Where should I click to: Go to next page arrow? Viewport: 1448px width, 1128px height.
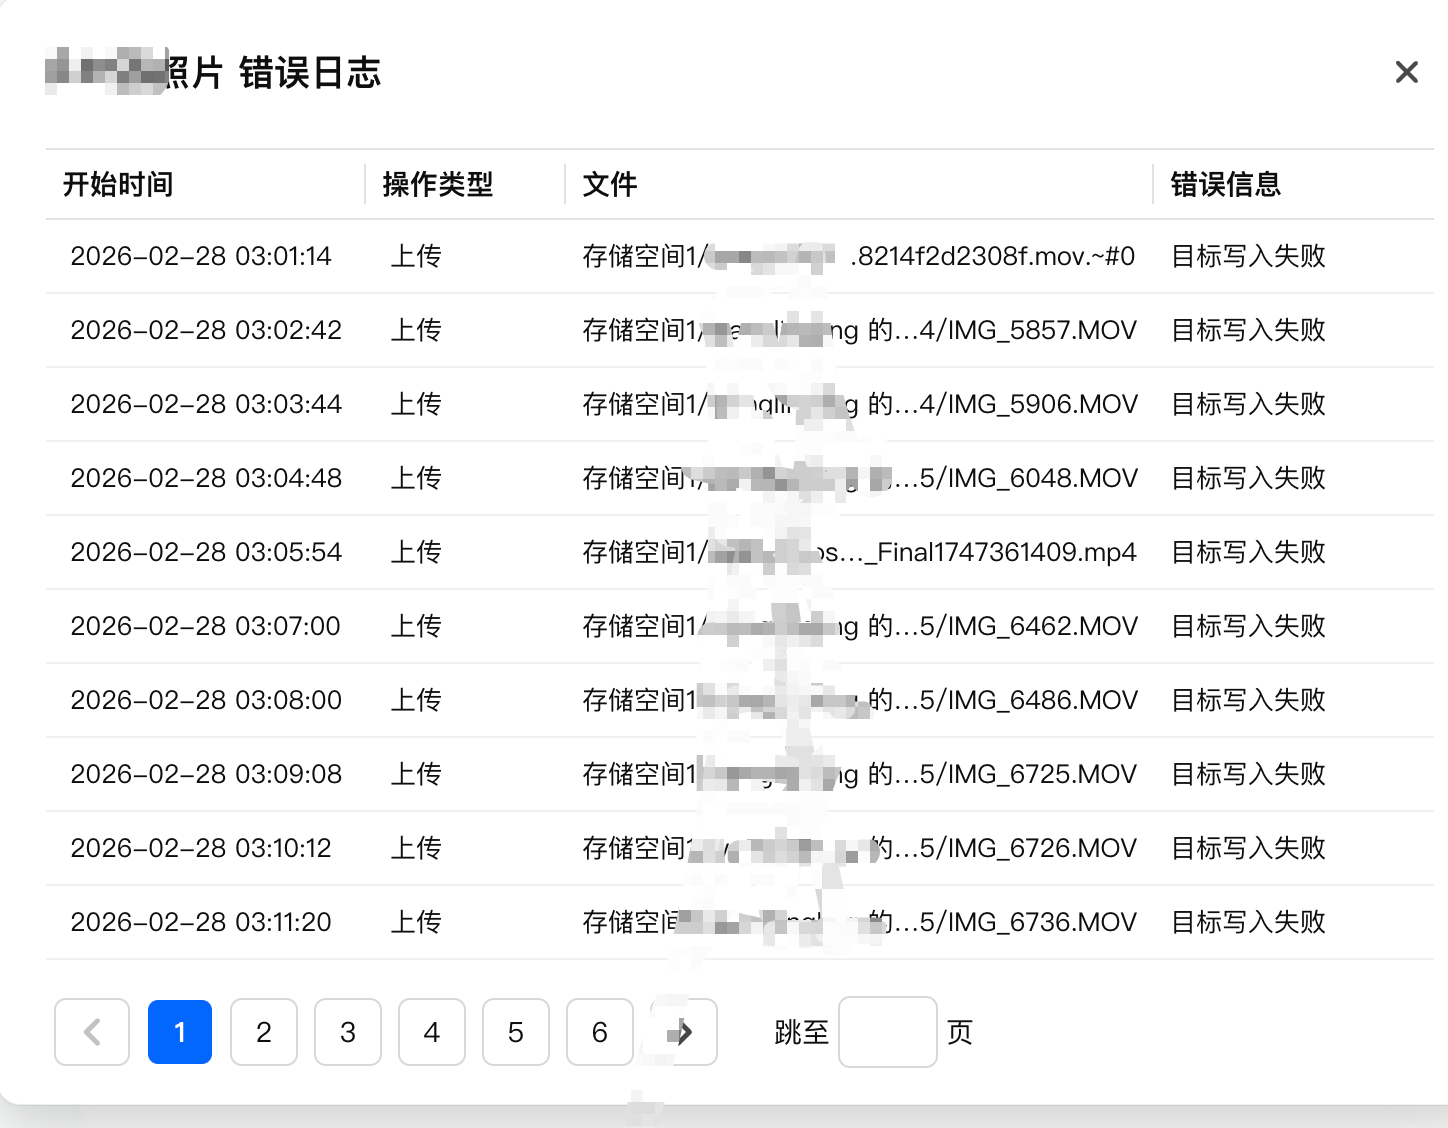tap(684, 1032)
